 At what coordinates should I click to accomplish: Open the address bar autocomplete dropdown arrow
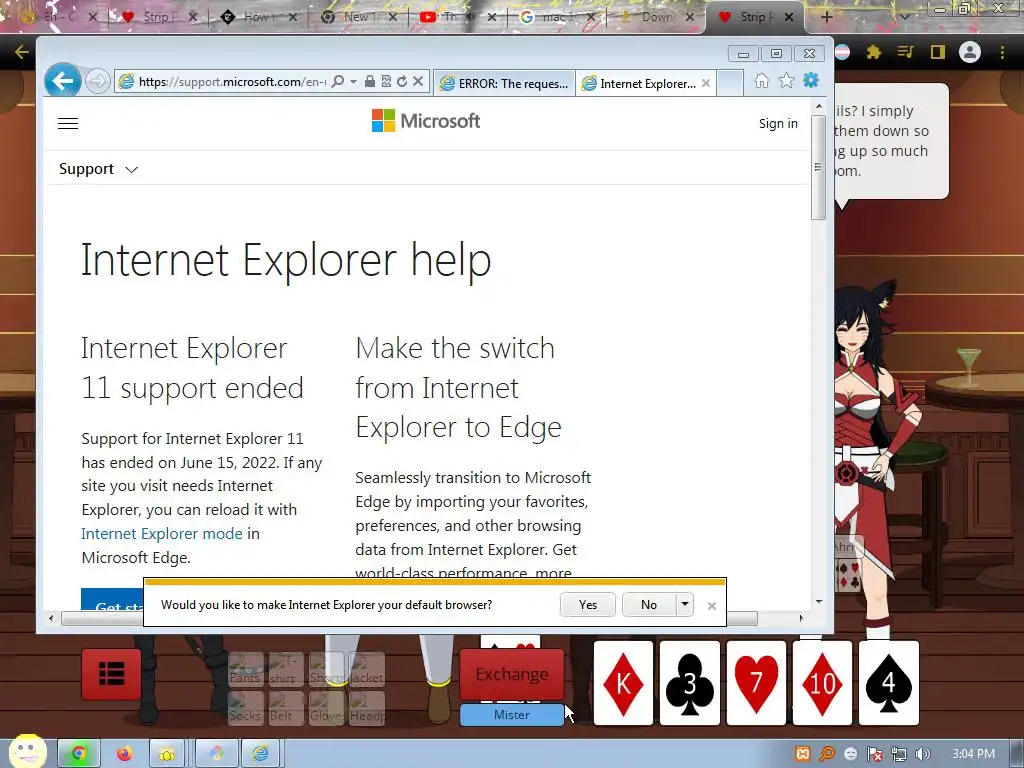click(x=353, y=82)
